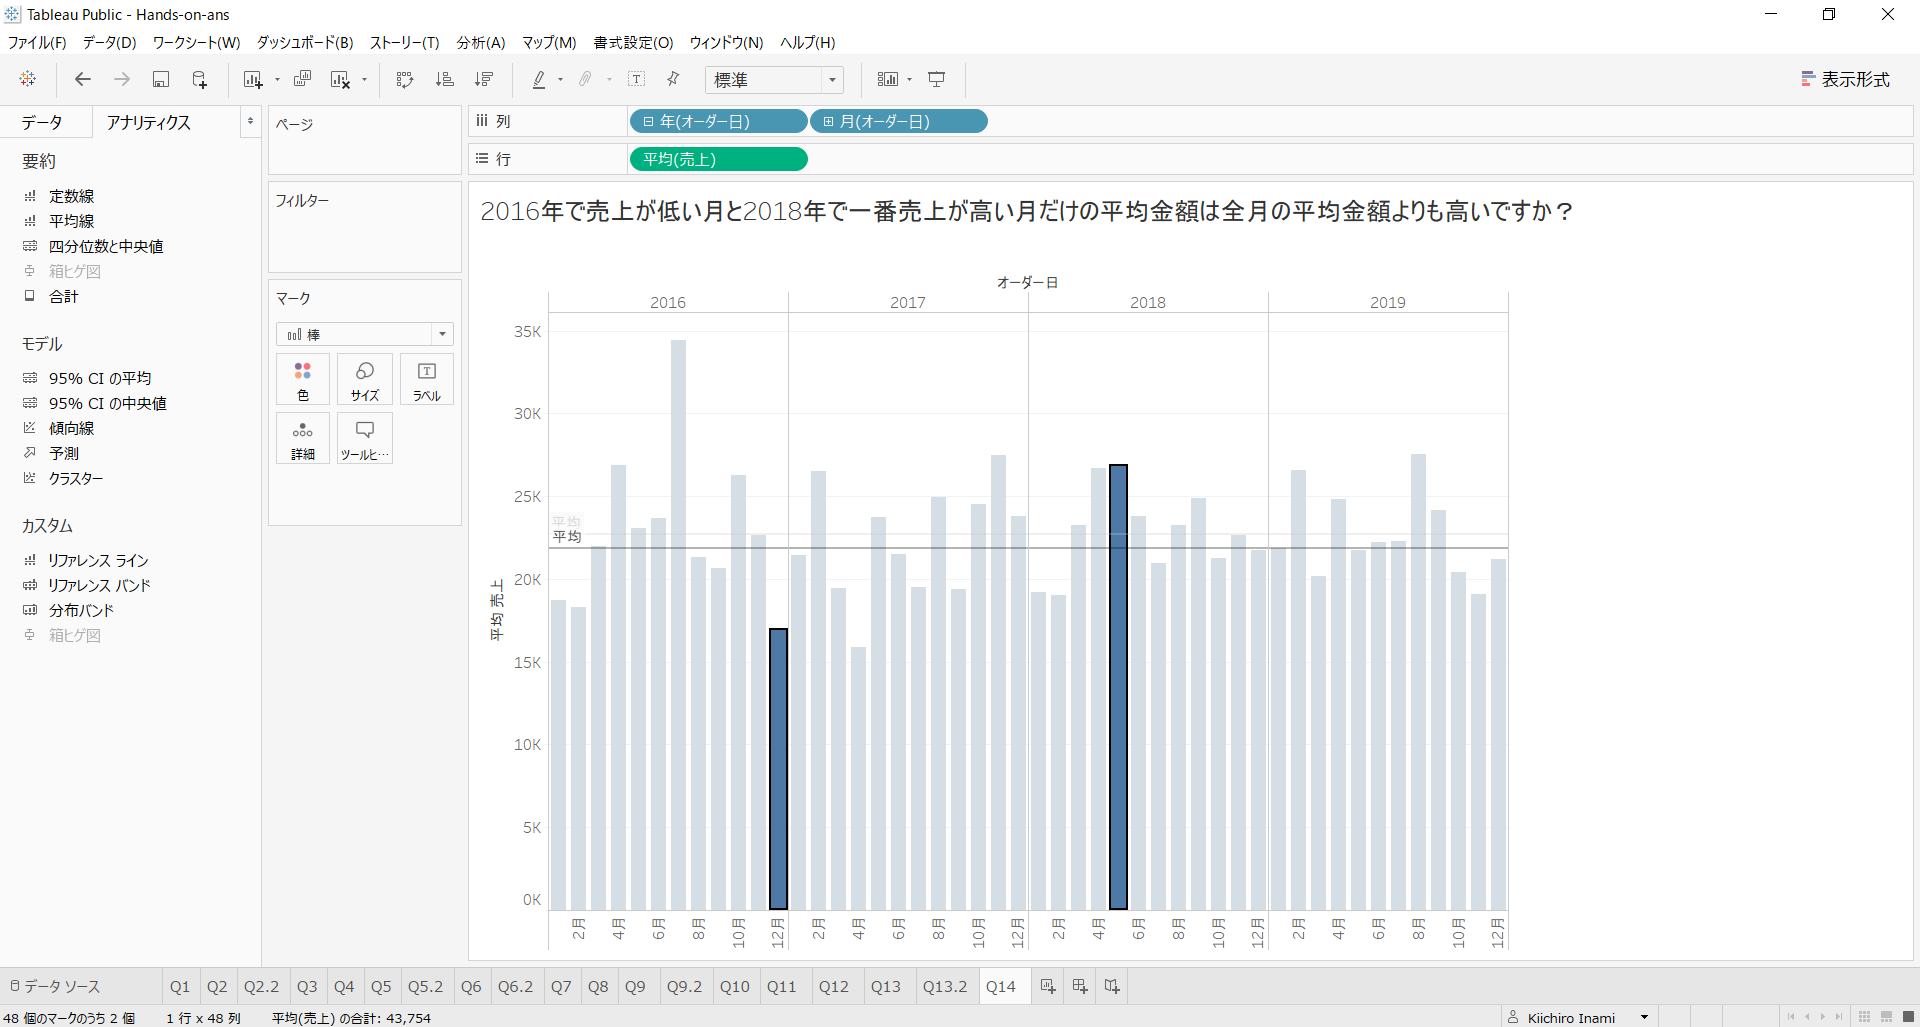Open the サイズ (size) mark card
Viewport: 1920px width, 1027px height.
click(365, 380)
